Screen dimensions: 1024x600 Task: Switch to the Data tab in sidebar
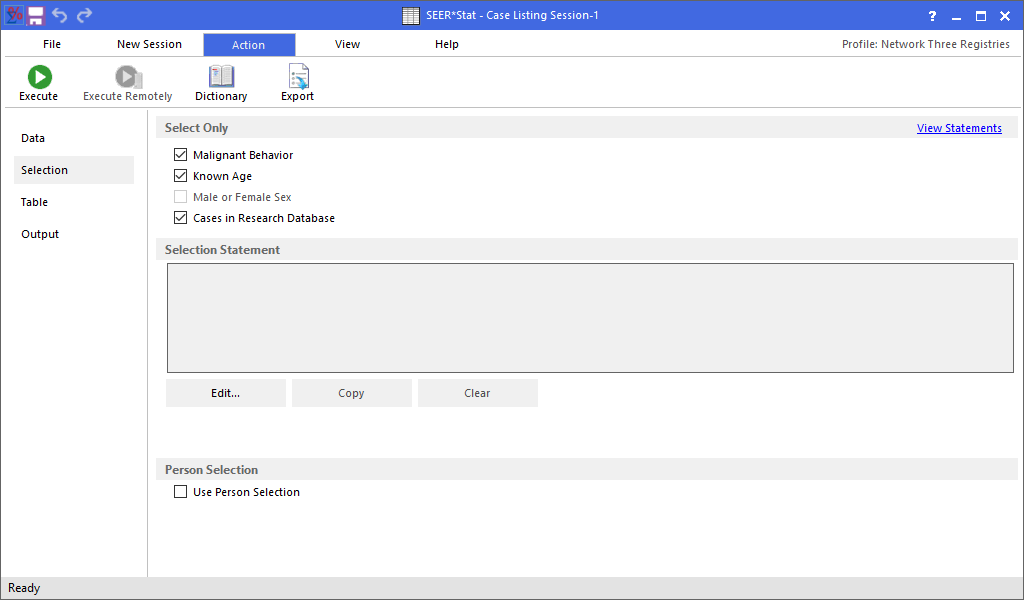click(x=33, y=138)
